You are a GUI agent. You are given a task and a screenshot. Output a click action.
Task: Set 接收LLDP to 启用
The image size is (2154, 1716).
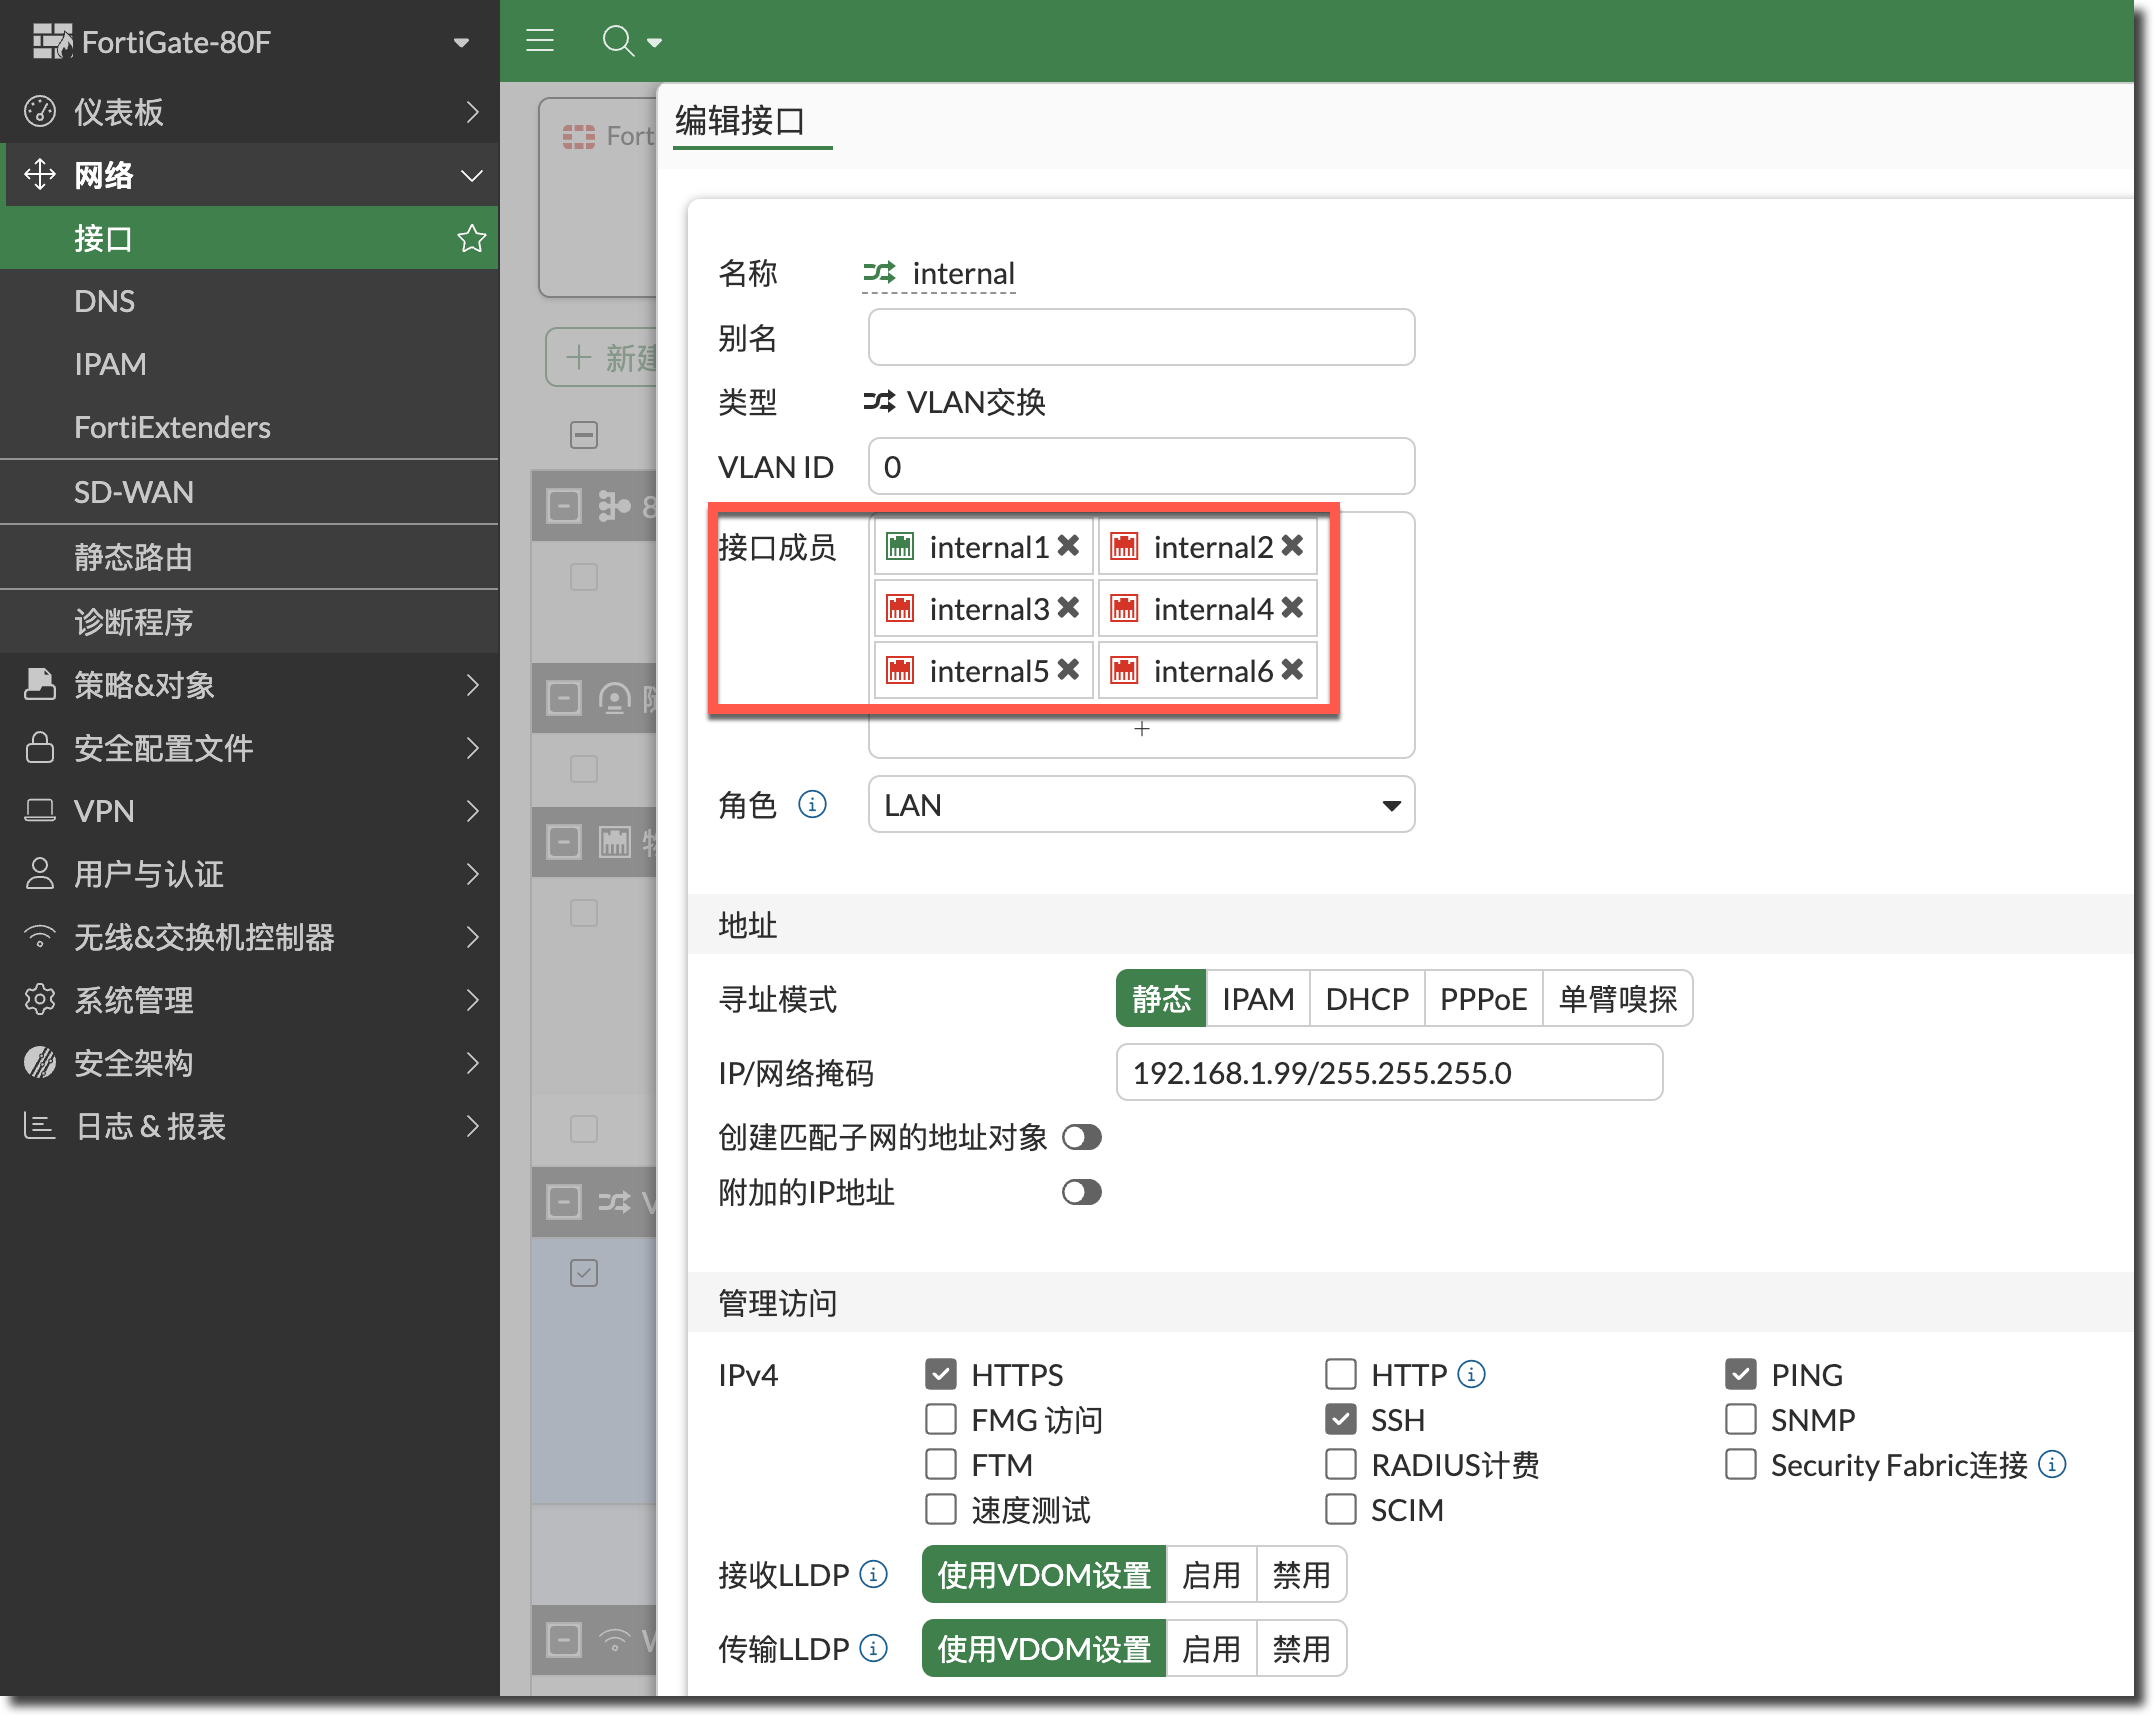1211,1575
